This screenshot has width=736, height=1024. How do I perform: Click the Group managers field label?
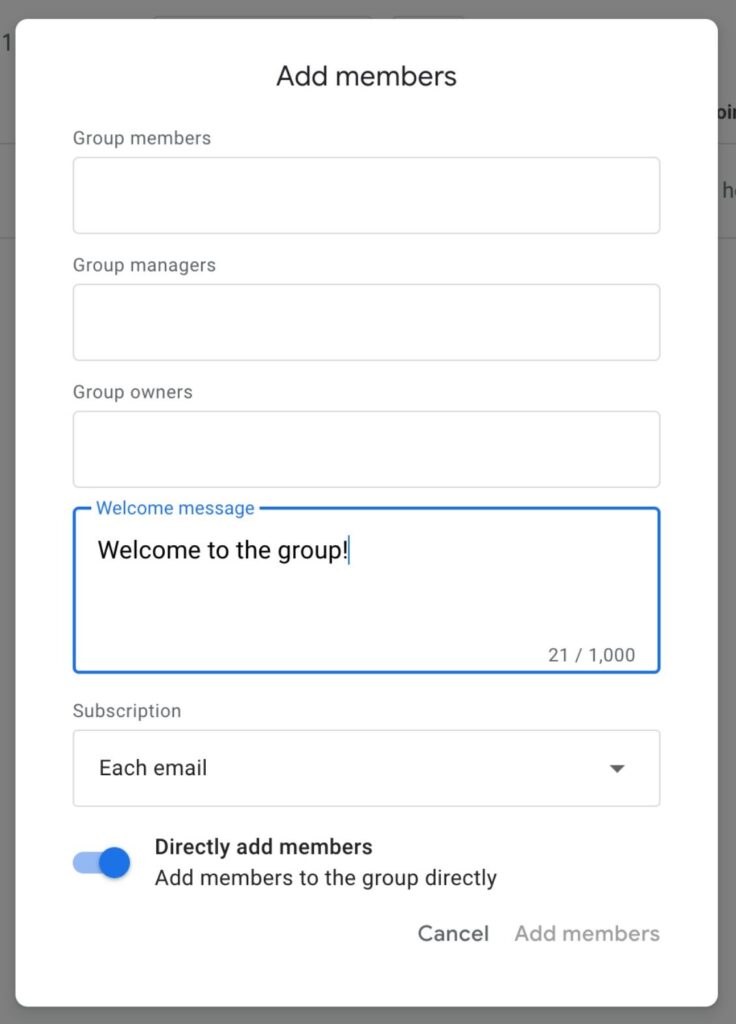144,265
